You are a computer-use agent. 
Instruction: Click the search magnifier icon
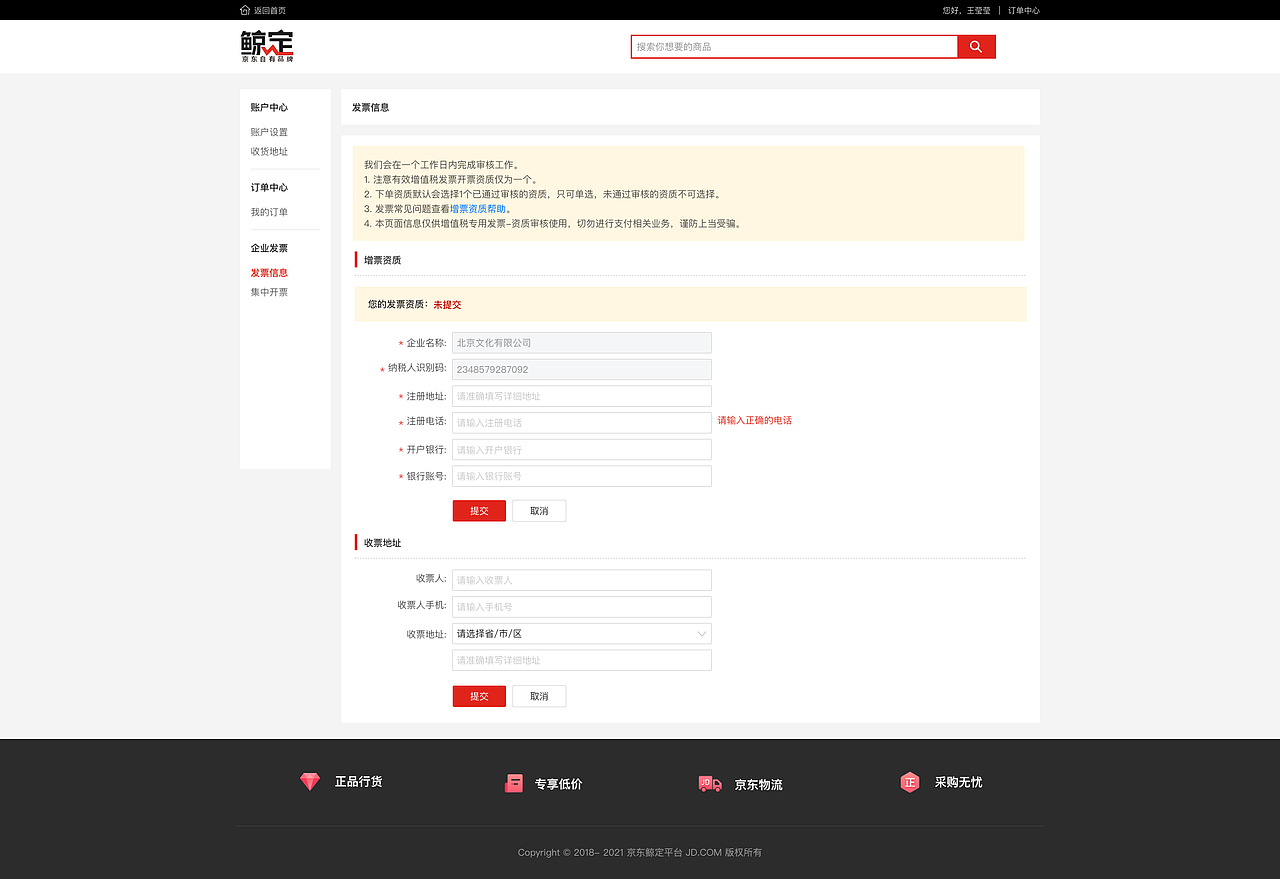(975, 46)
